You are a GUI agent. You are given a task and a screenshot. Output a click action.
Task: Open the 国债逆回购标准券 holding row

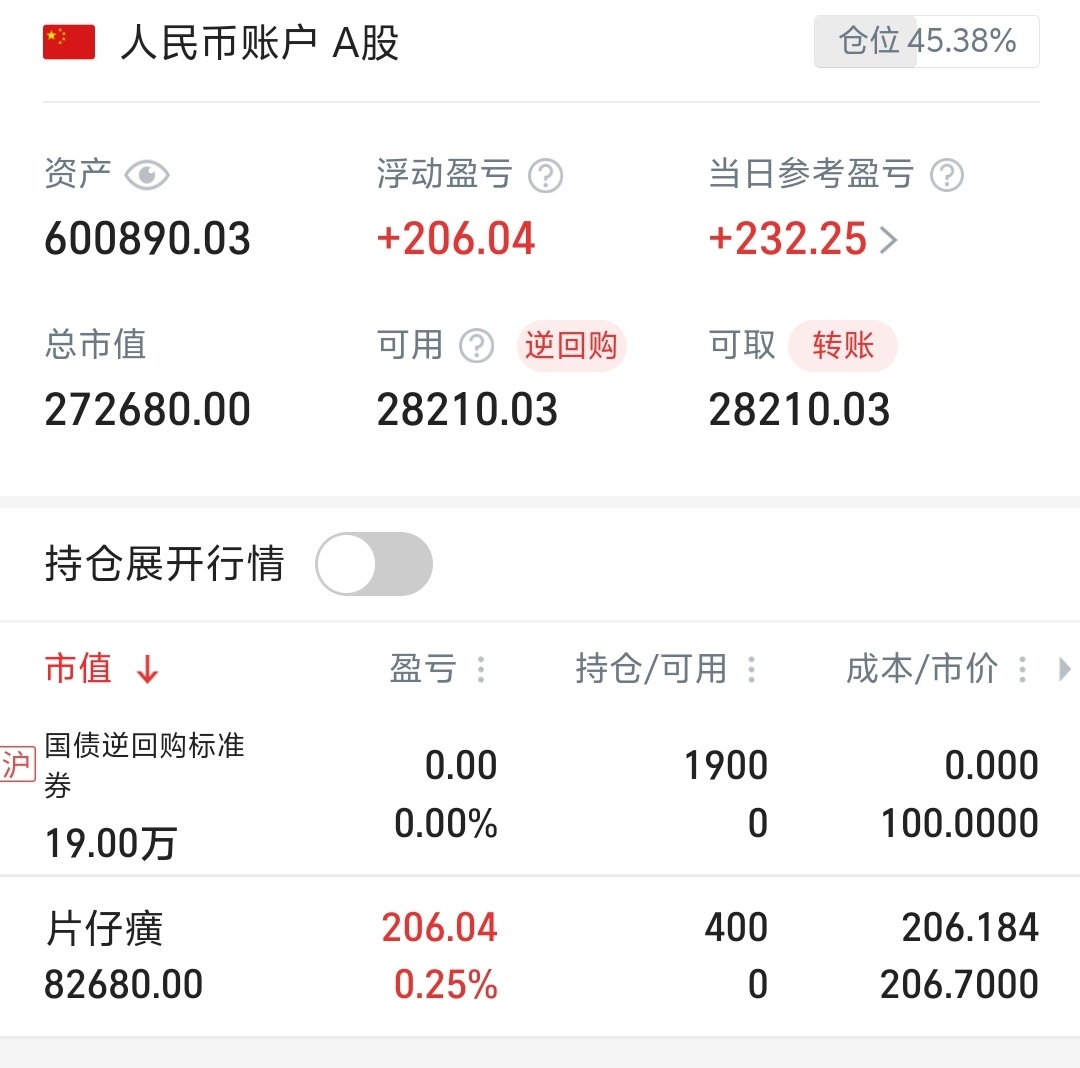pos(540,793)
